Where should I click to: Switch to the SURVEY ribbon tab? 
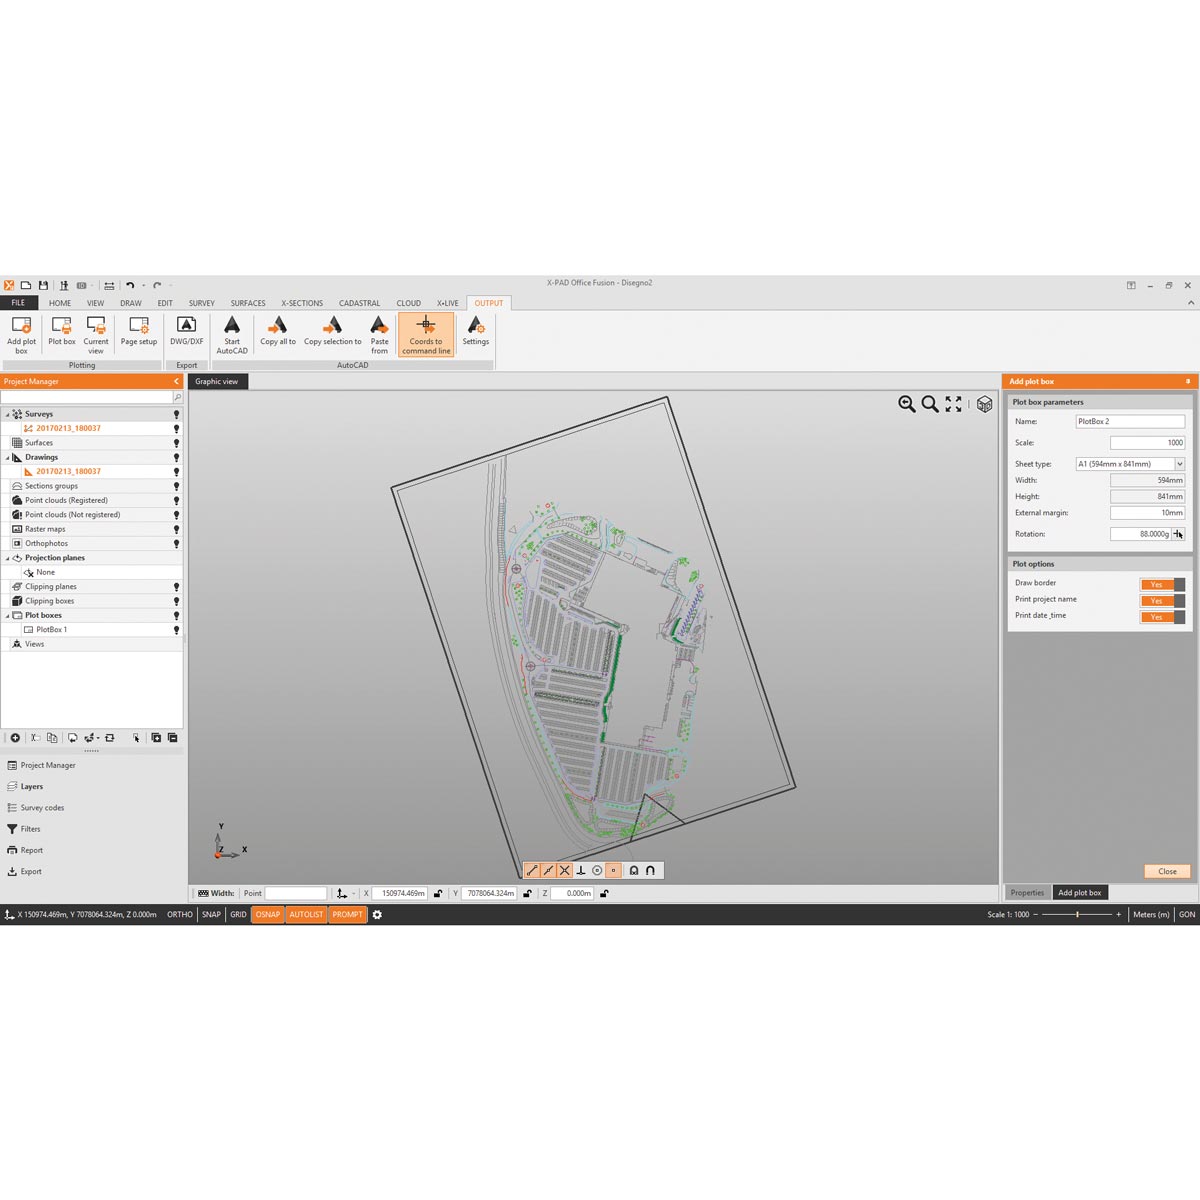202,303
